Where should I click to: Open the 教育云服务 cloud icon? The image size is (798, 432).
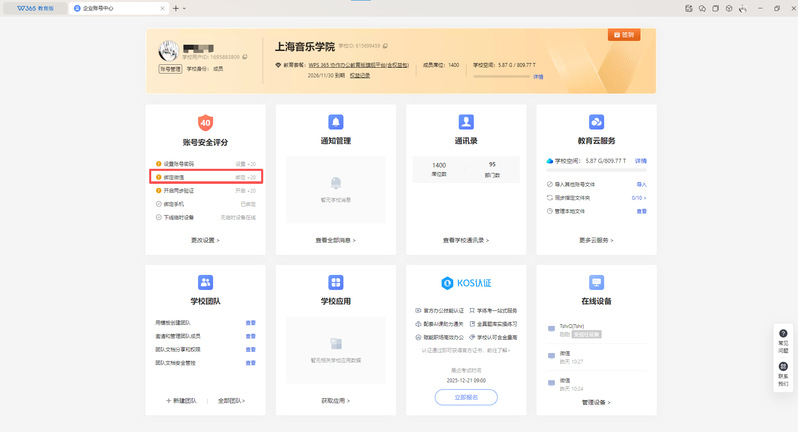pyautogui.click(x=596, y=122)
